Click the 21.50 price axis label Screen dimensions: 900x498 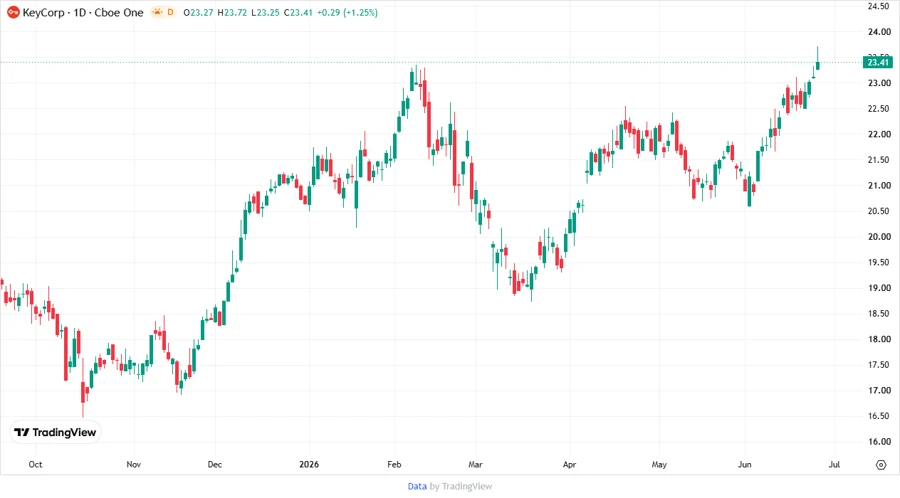coord(879,160)
